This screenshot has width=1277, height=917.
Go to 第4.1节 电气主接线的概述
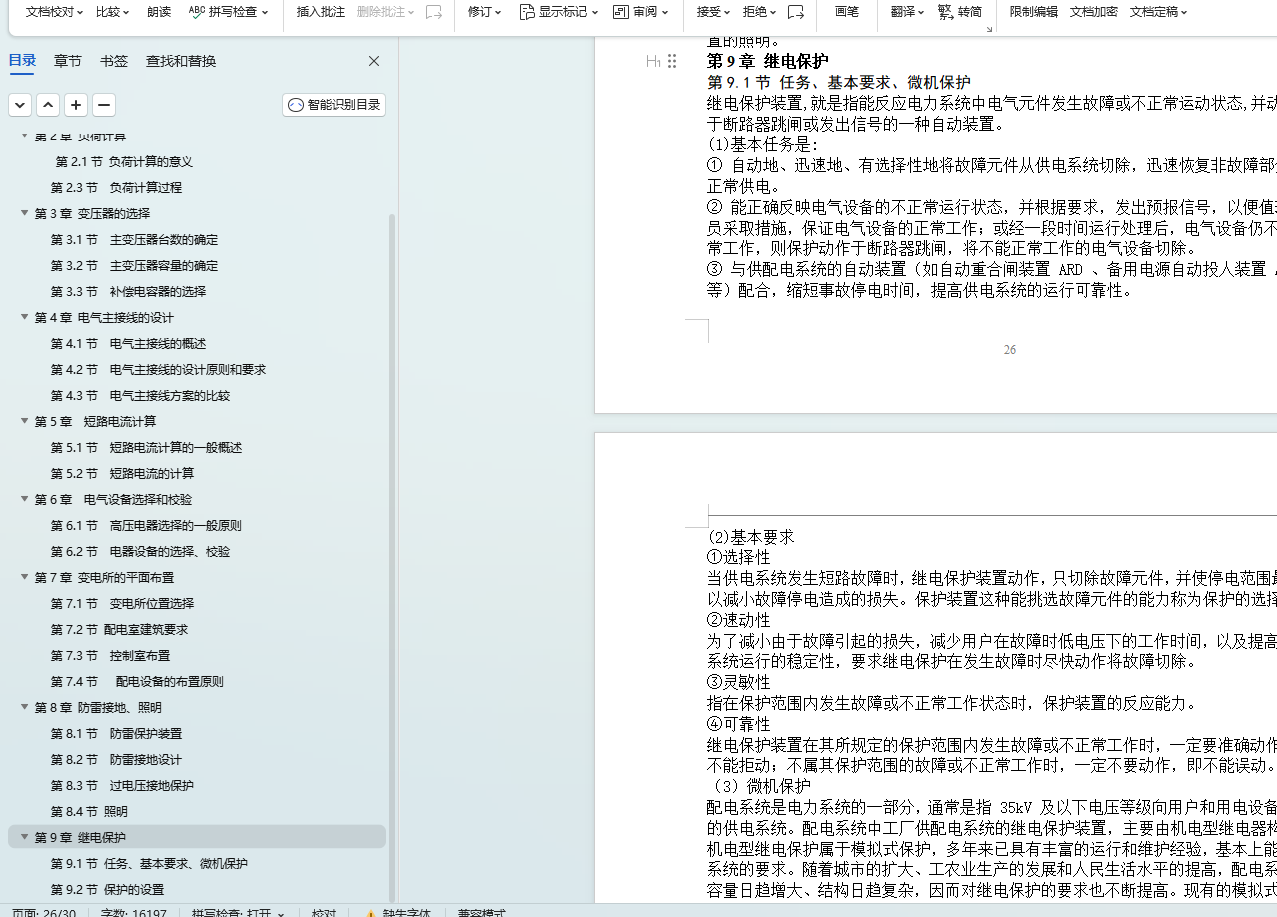(x=128, y=343)
